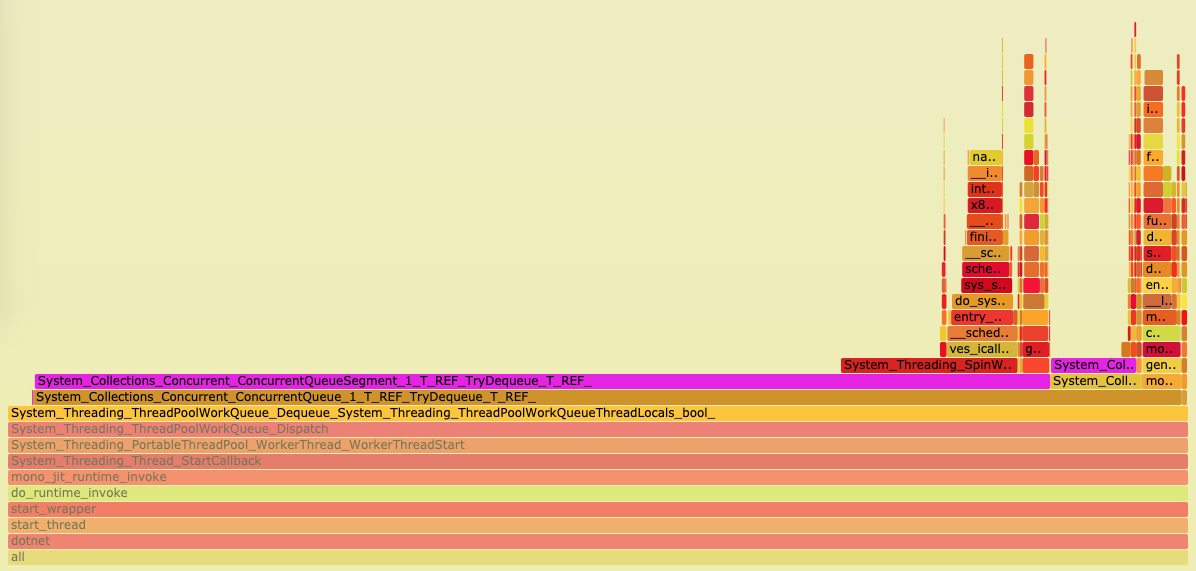The height and width of the screenshot is (571, 1196).
Task: Zoom into System_Threading_Thread_StartCallback frame
Action: [x=597, y=461]
